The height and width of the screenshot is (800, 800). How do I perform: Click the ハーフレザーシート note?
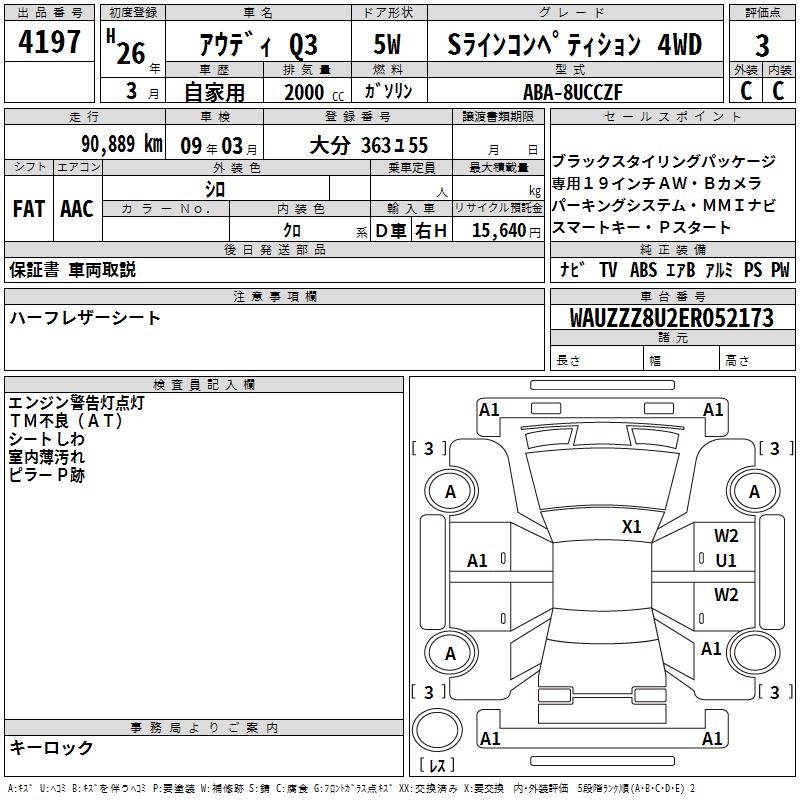tap(85, 318)
